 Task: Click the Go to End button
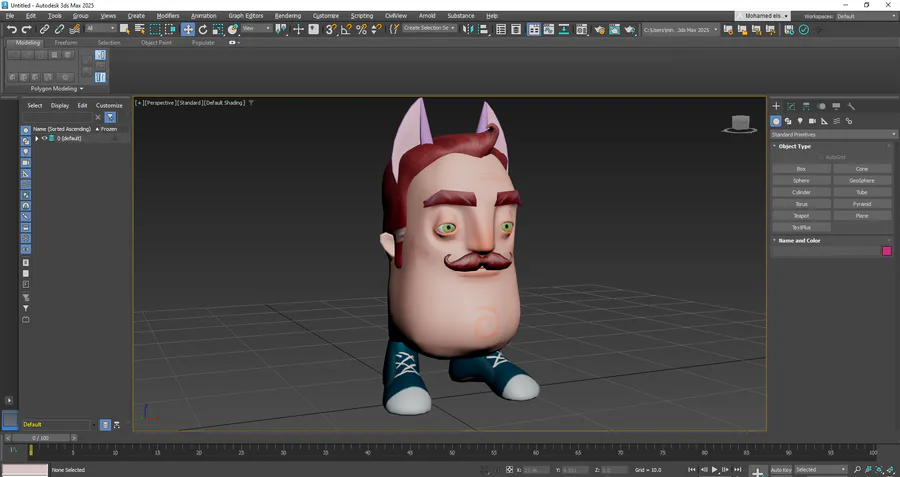[738, 470]
